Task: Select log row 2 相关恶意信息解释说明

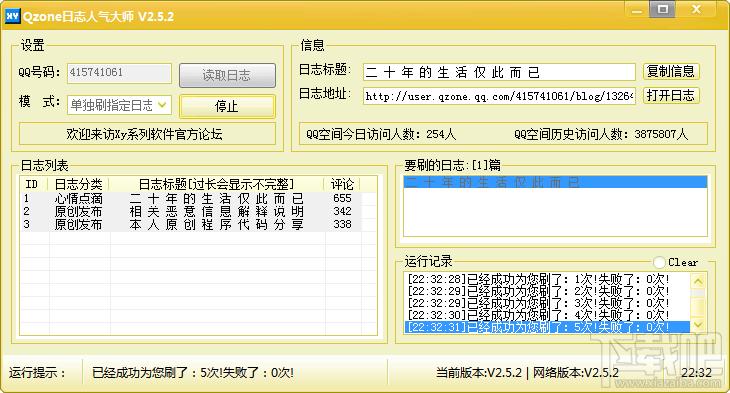Action: [x=190, y=211]
